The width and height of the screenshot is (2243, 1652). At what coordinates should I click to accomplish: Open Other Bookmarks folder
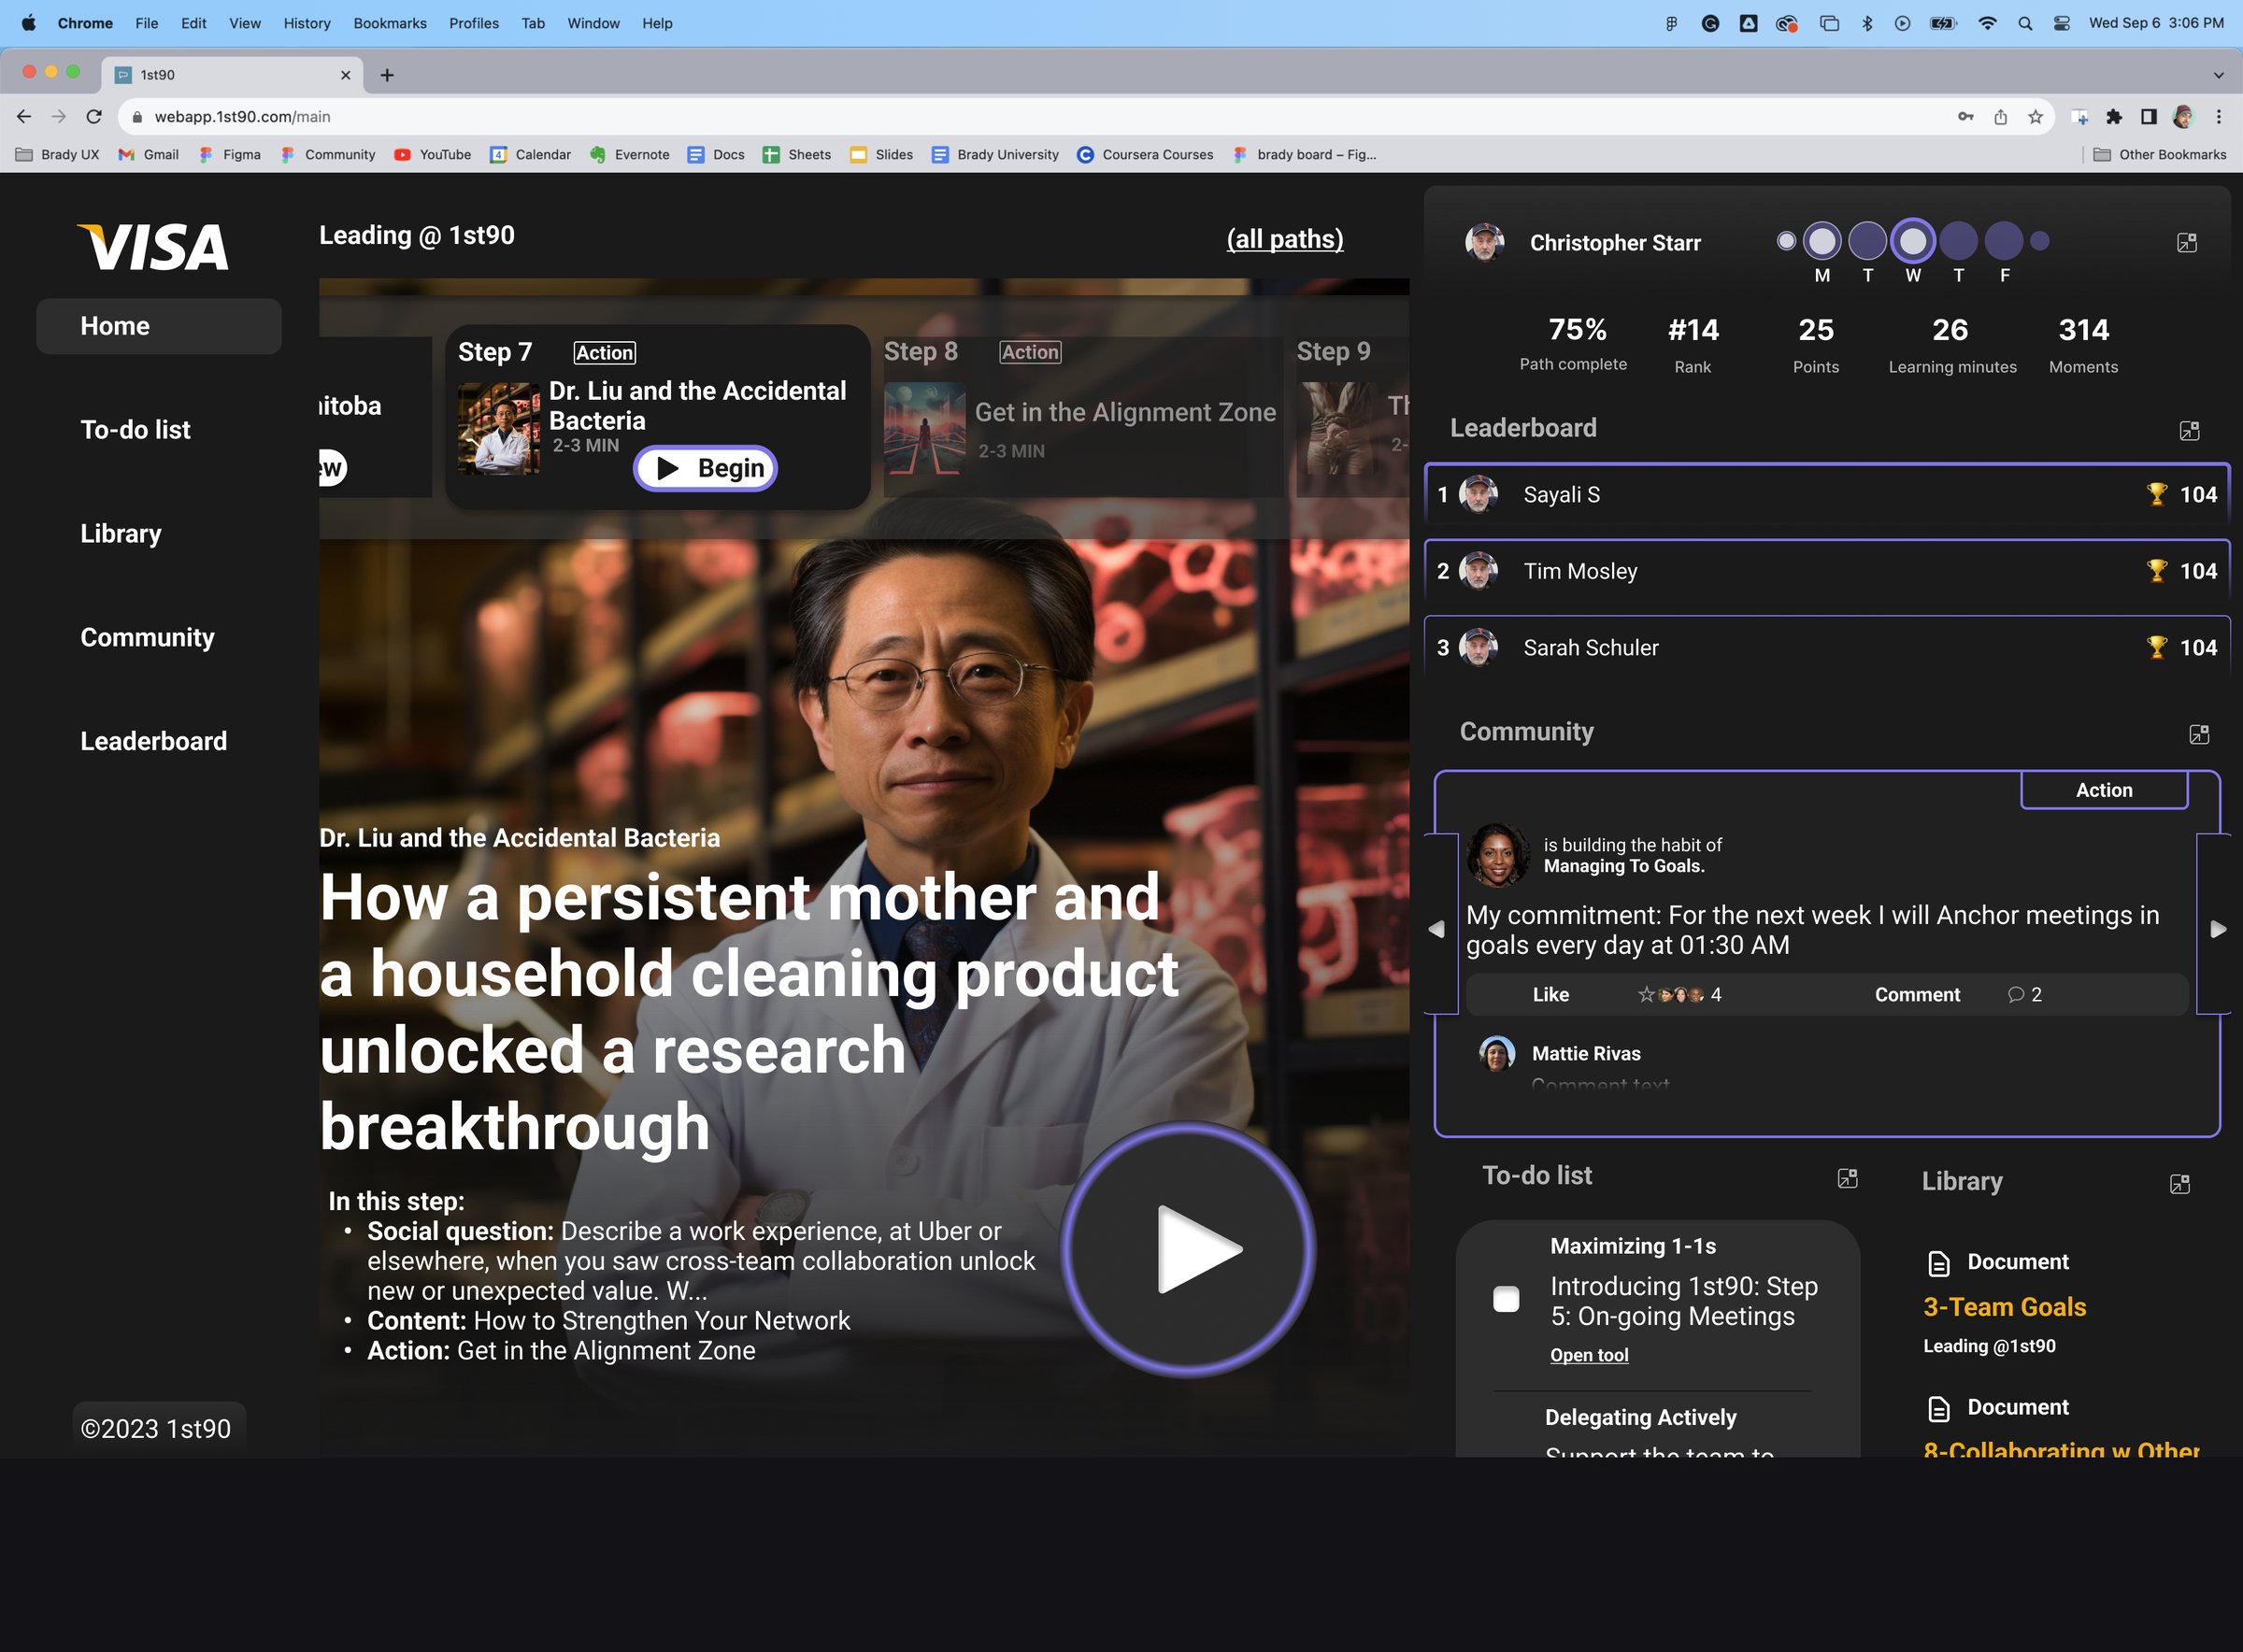pyautogui.click(x=2159, y=155)
